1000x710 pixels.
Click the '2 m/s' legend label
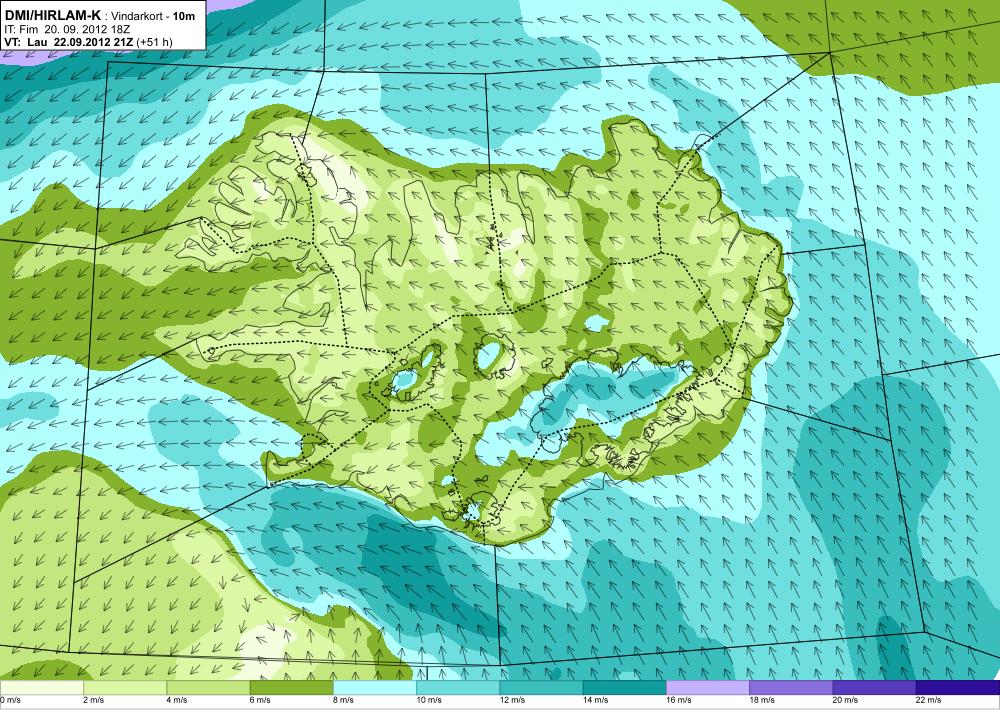click(94, 700)
